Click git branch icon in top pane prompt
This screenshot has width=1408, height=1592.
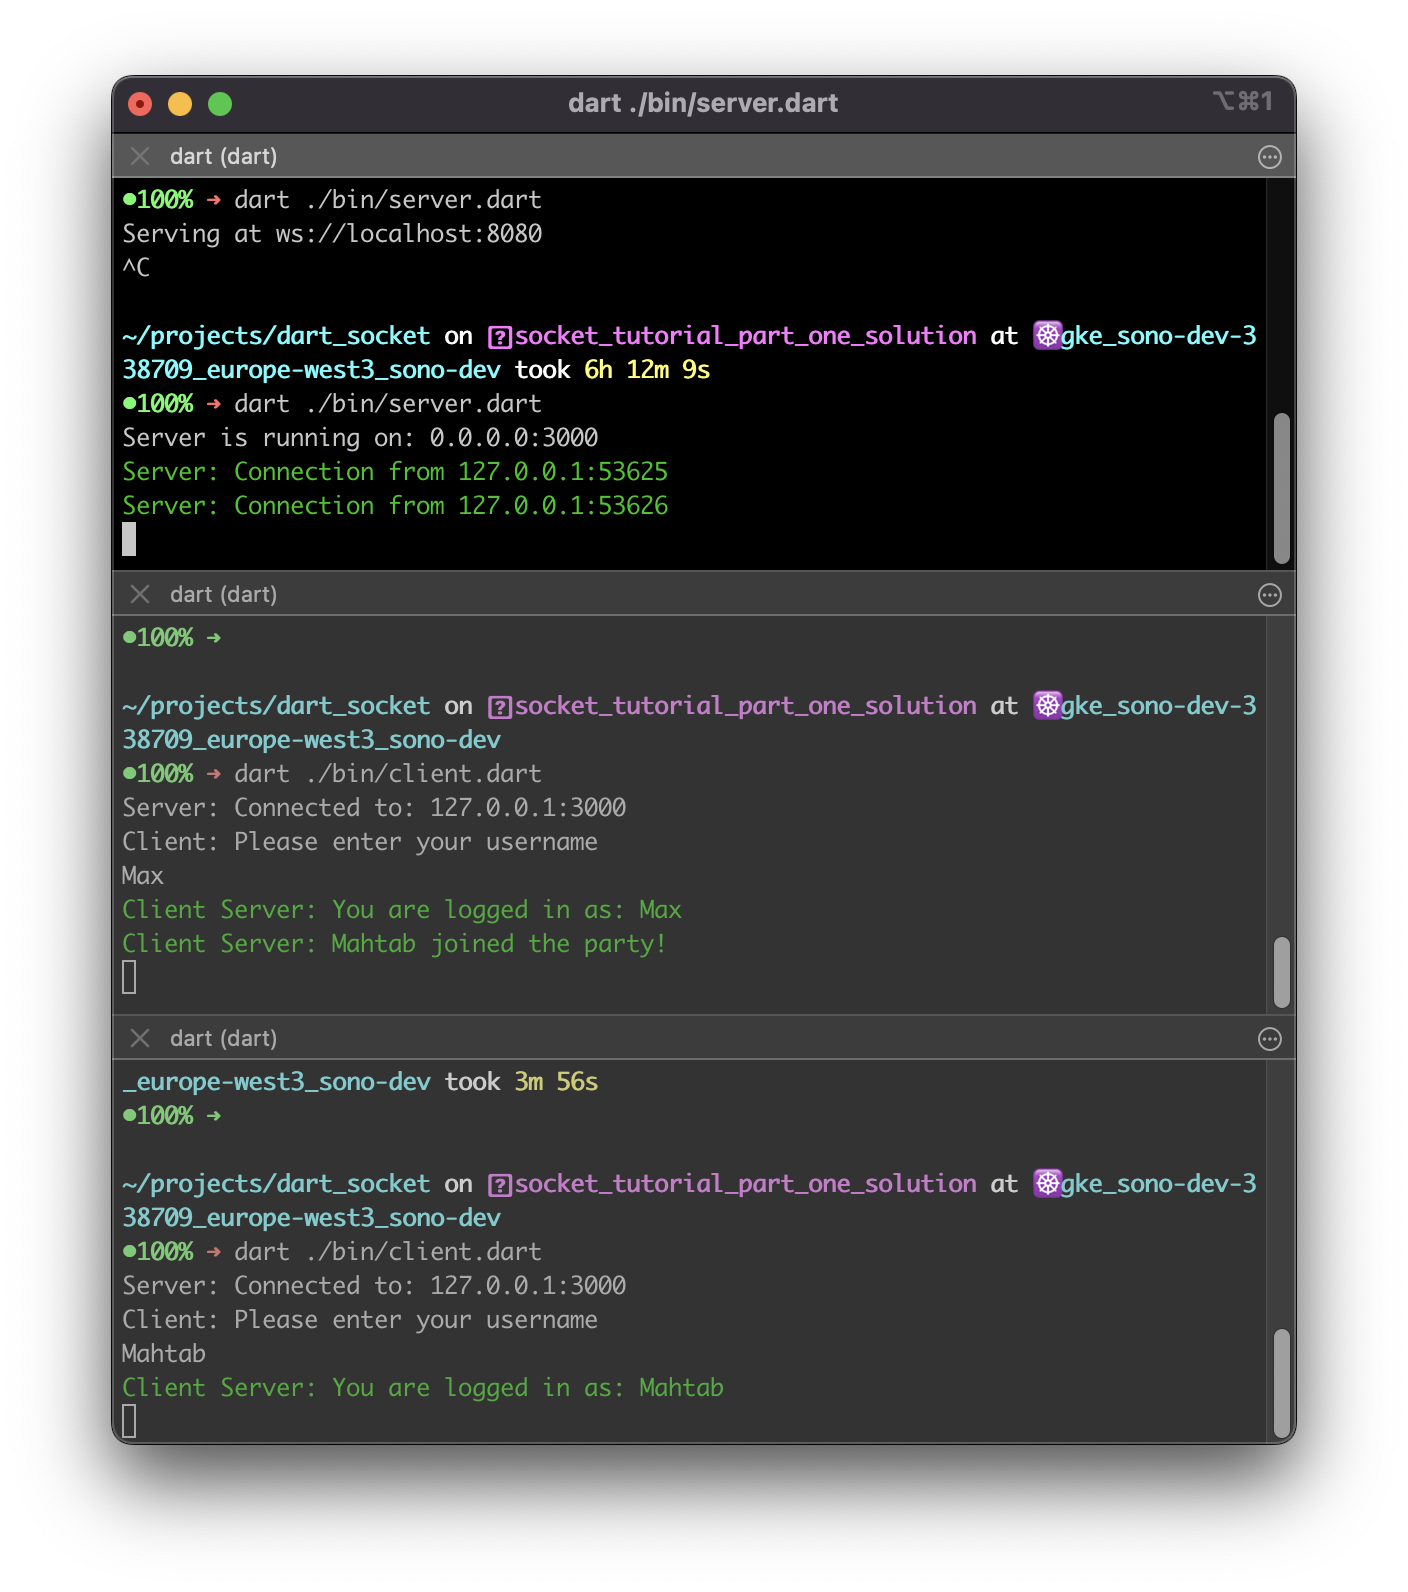(500, 337)
